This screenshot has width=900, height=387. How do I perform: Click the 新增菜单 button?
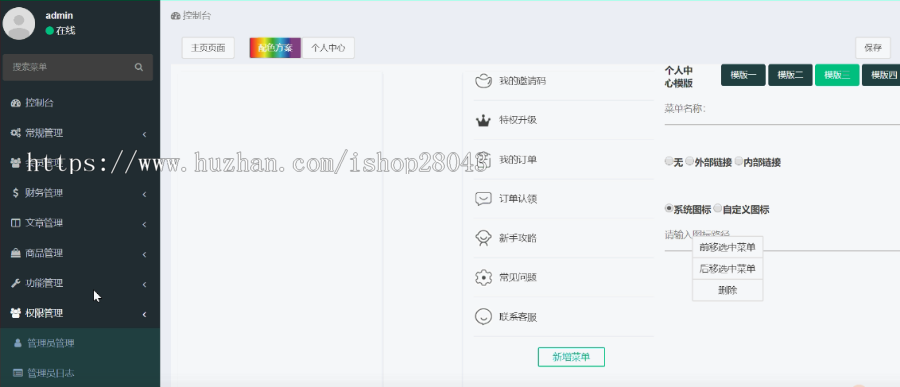coord(571,357)
